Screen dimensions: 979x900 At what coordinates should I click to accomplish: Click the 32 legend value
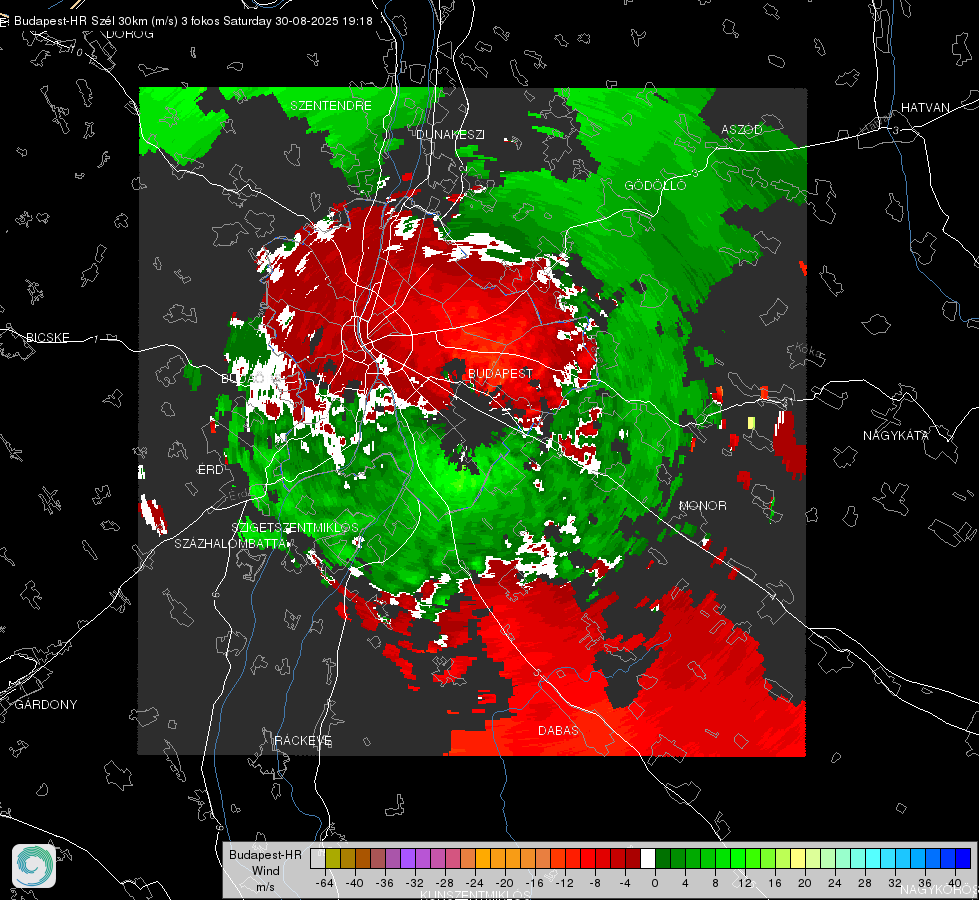895,883
